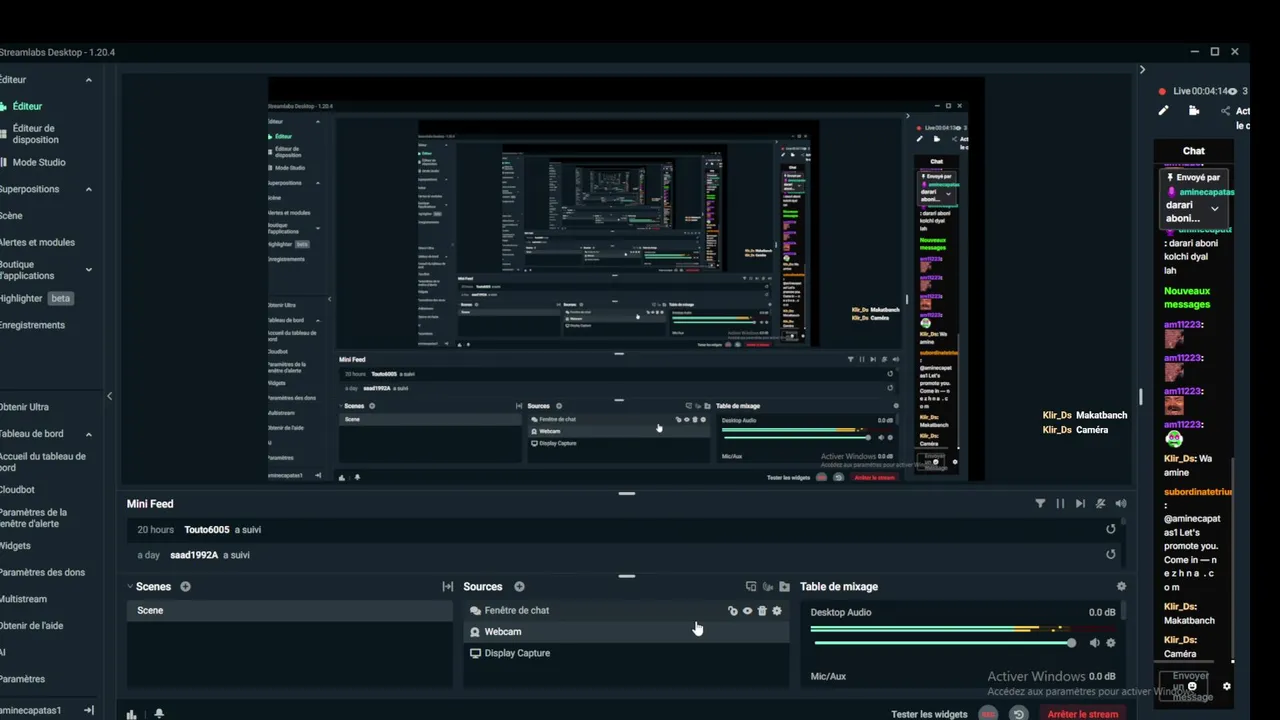
Task: Pause the Mini Feed alert queue
Action: (x=1060, y=504)
